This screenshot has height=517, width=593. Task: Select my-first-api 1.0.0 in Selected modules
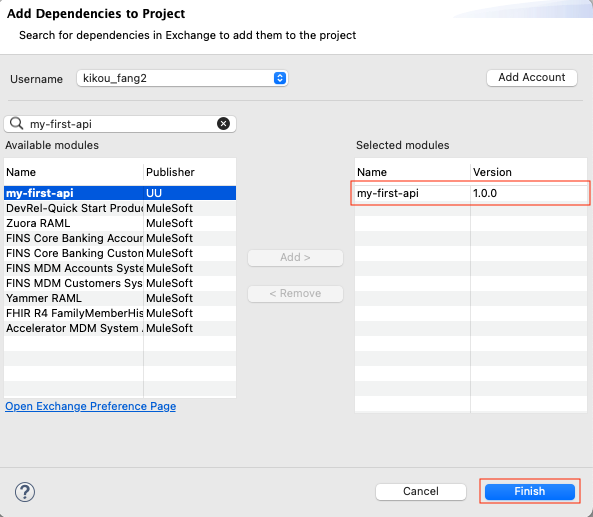471,193
